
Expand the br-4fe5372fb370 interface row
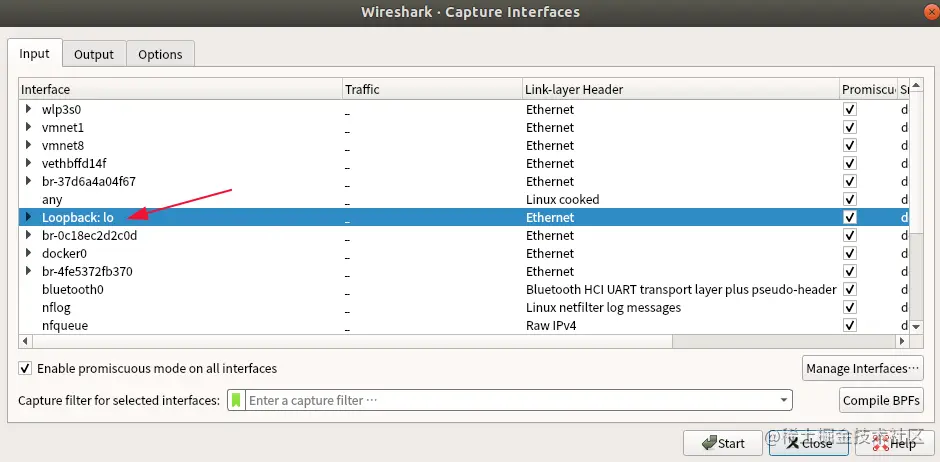tap(28, 271)
